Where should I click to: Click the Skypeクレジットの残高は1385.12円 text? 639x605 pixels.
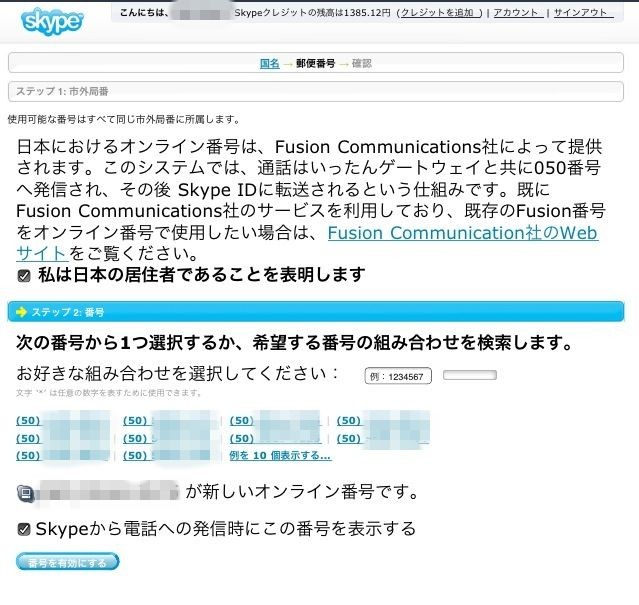312,13
